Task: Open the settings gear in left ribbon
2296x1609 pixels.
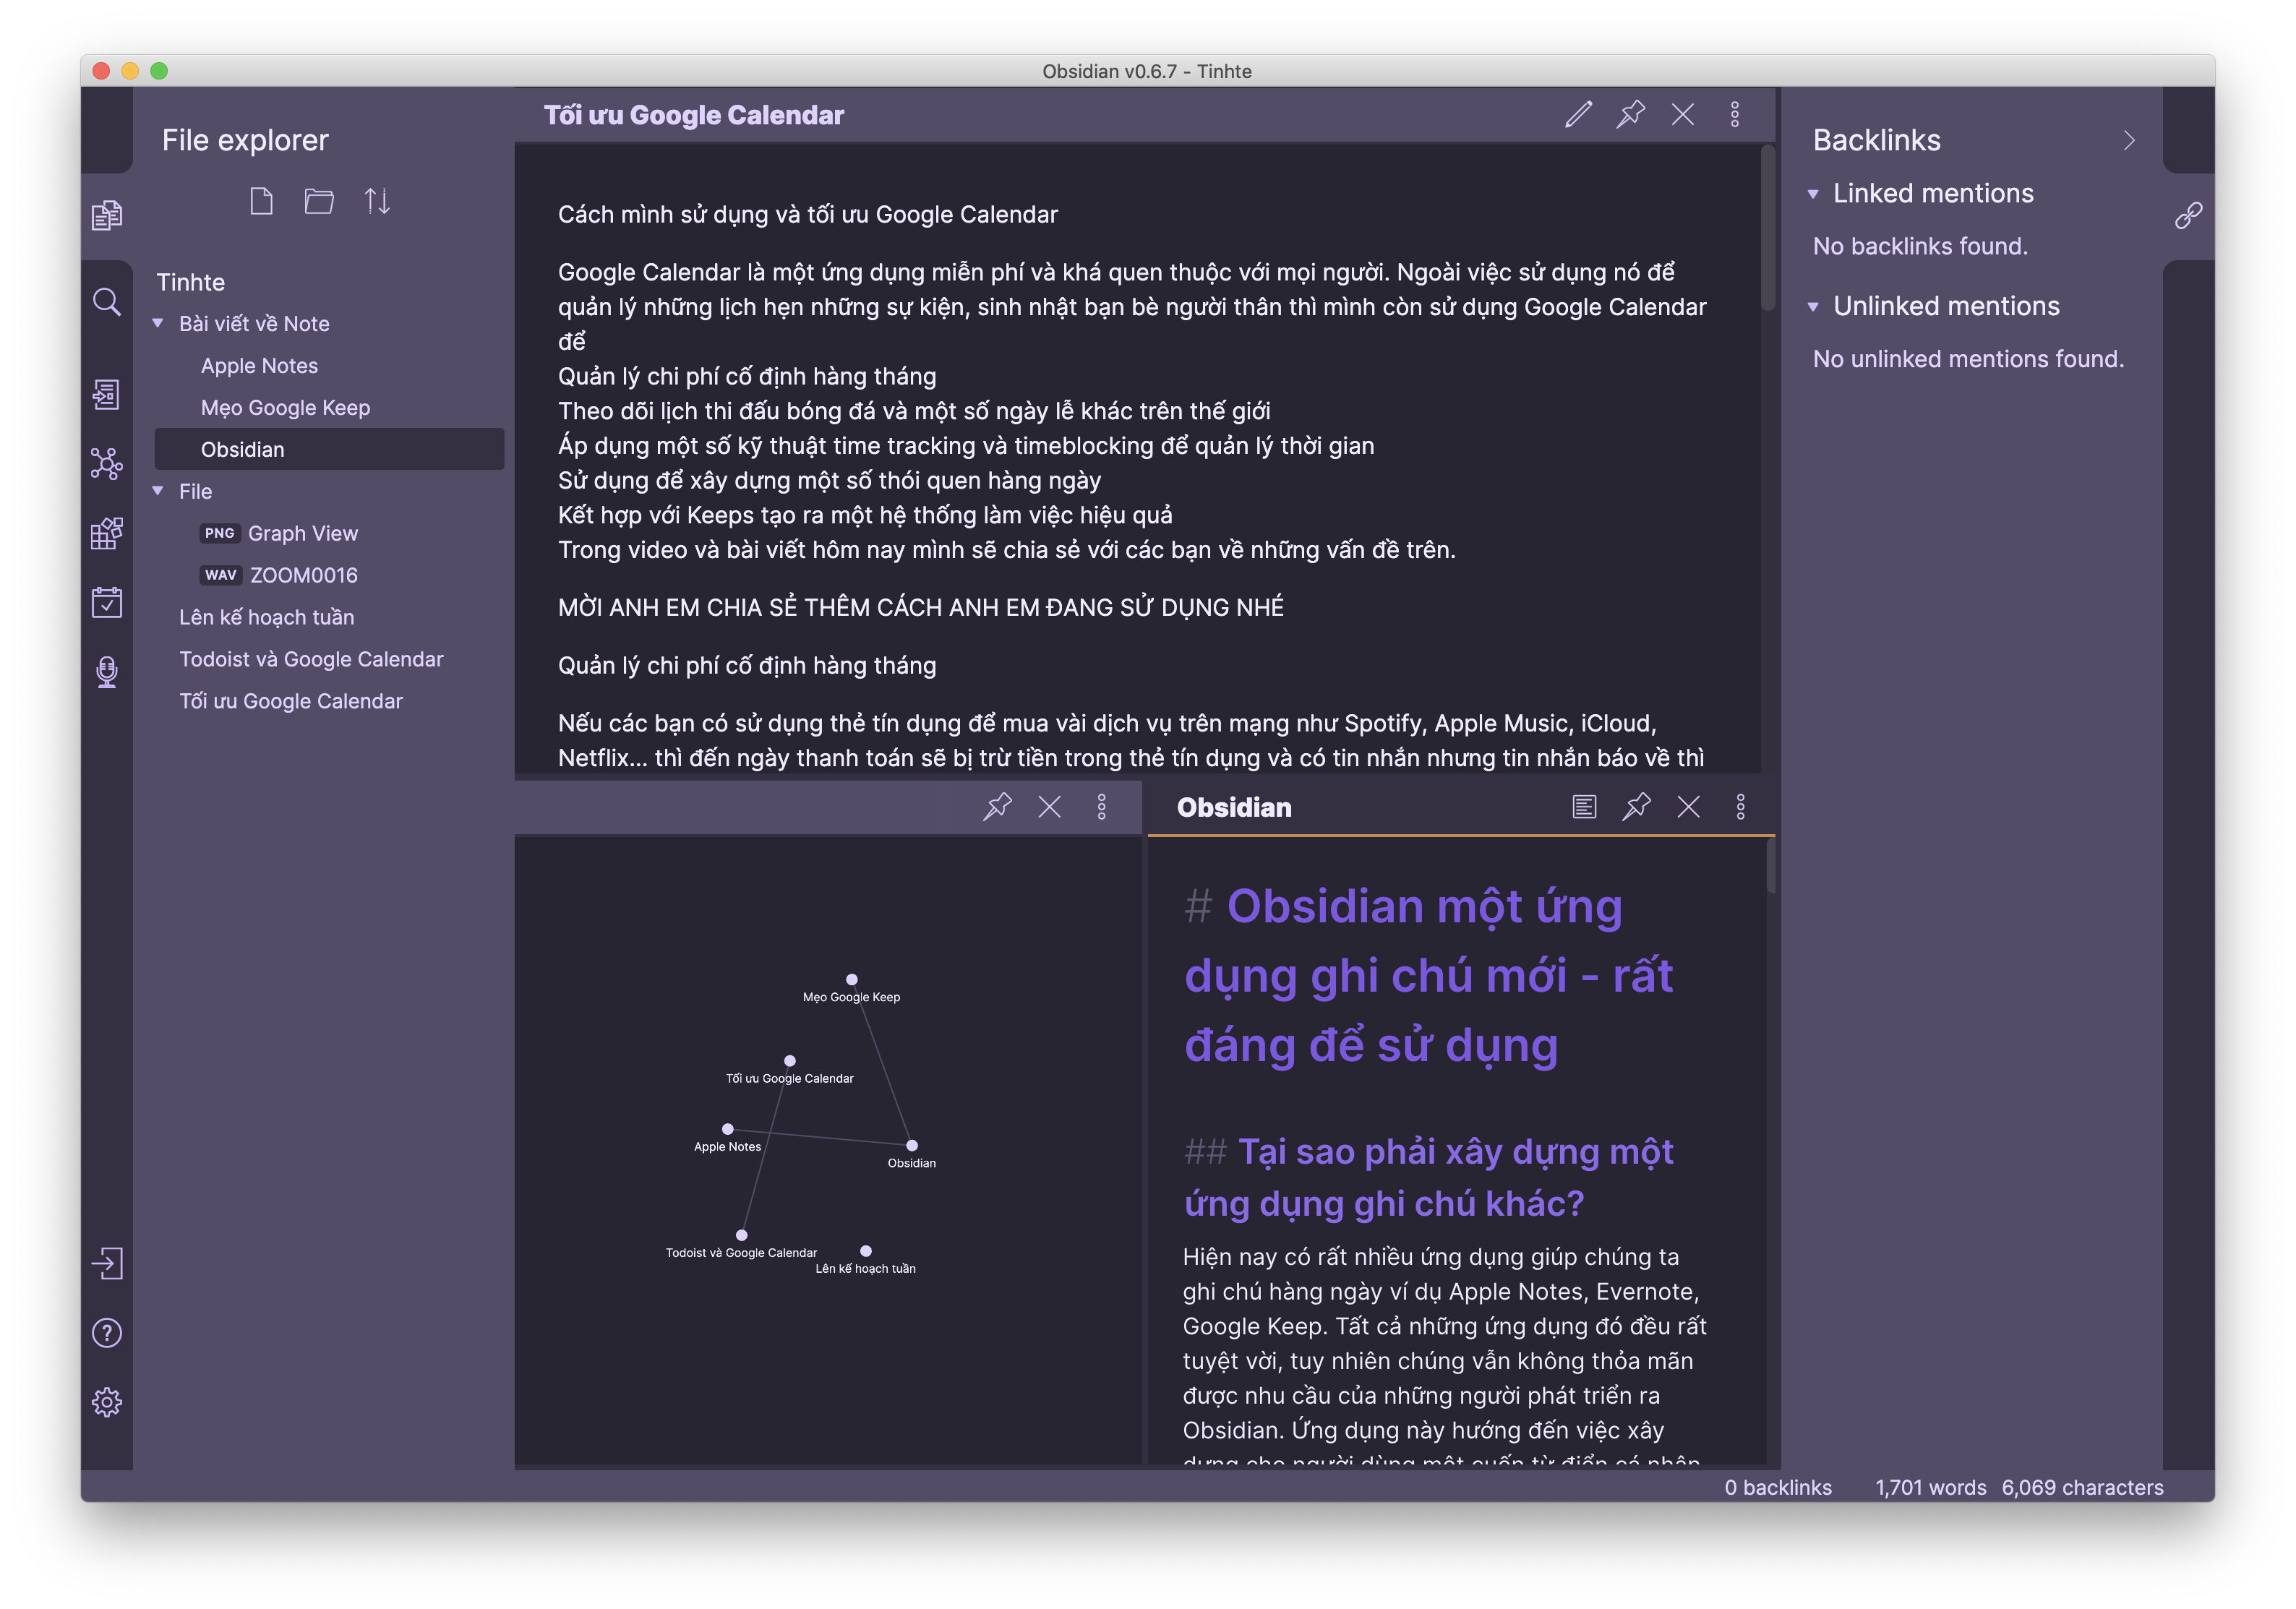Action: 106,1401
